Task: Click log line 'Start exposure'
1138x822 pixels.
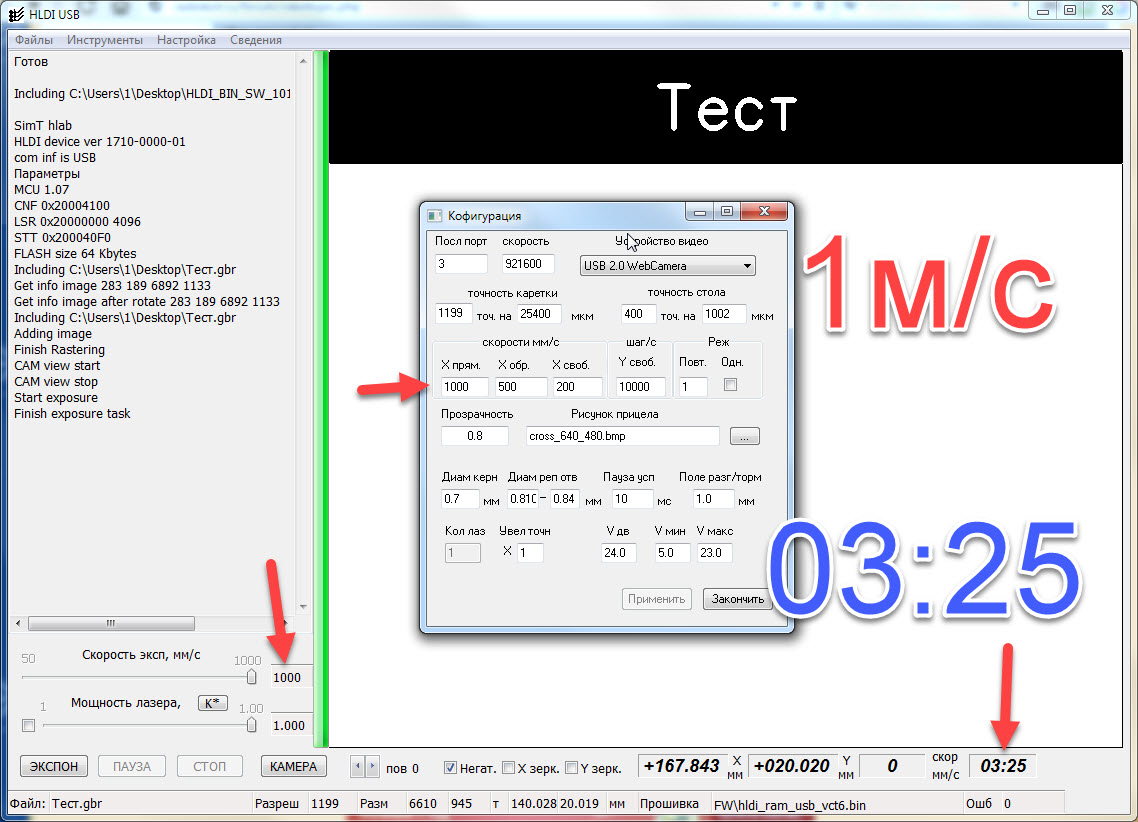Action: pos(56,398)
